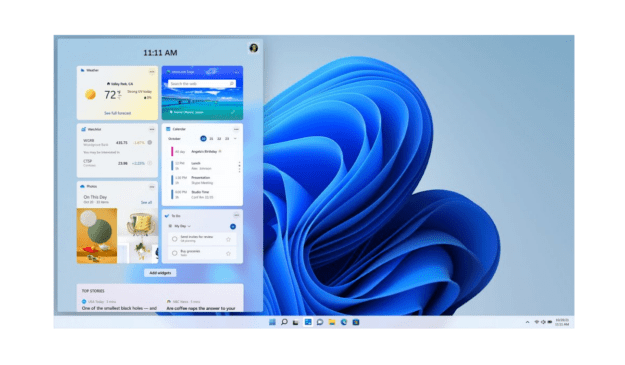Open the user profile picture in widgets panel
The width and height of the screenshot is (625, 365).
(254, 48)
